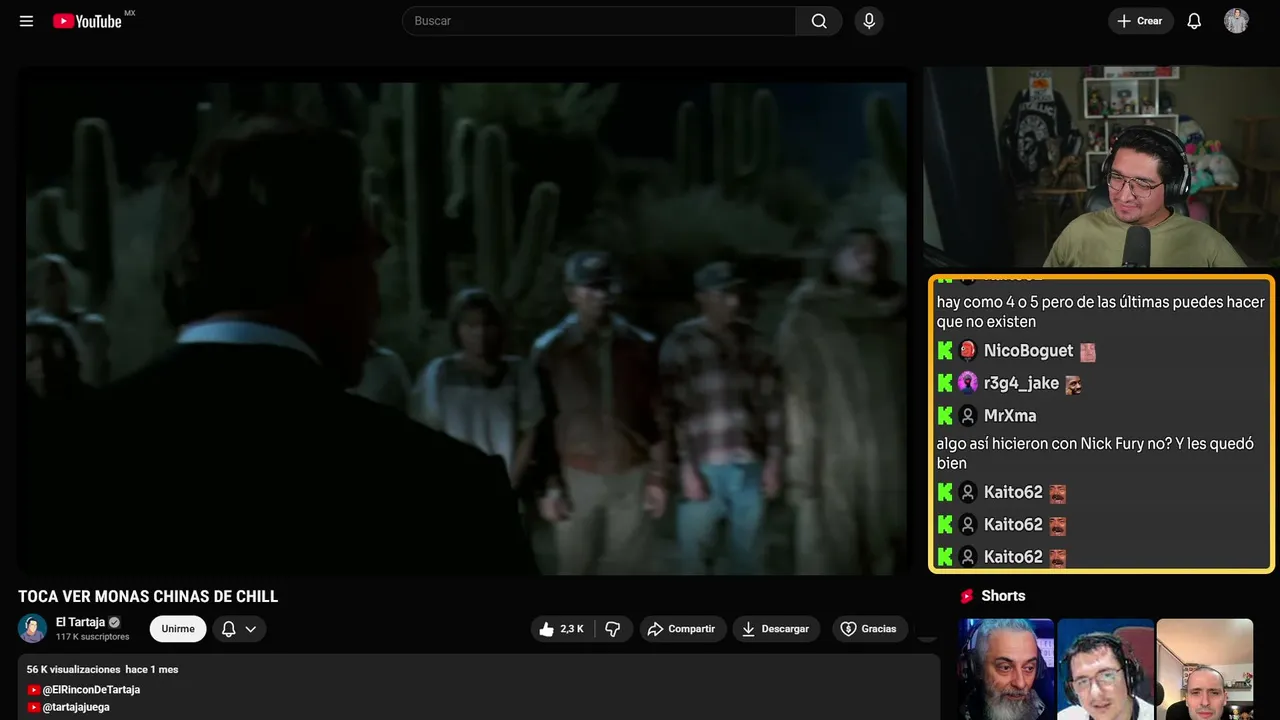This screenshot has height=720, width=1280.
Task: Dislike the video with the thumbs-down
Action: [x=613, y=629]
